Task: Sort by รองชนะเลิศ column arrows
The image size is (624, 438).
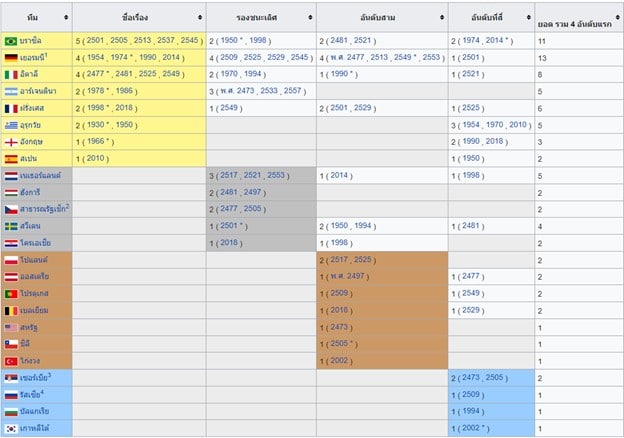Action: 310,17
